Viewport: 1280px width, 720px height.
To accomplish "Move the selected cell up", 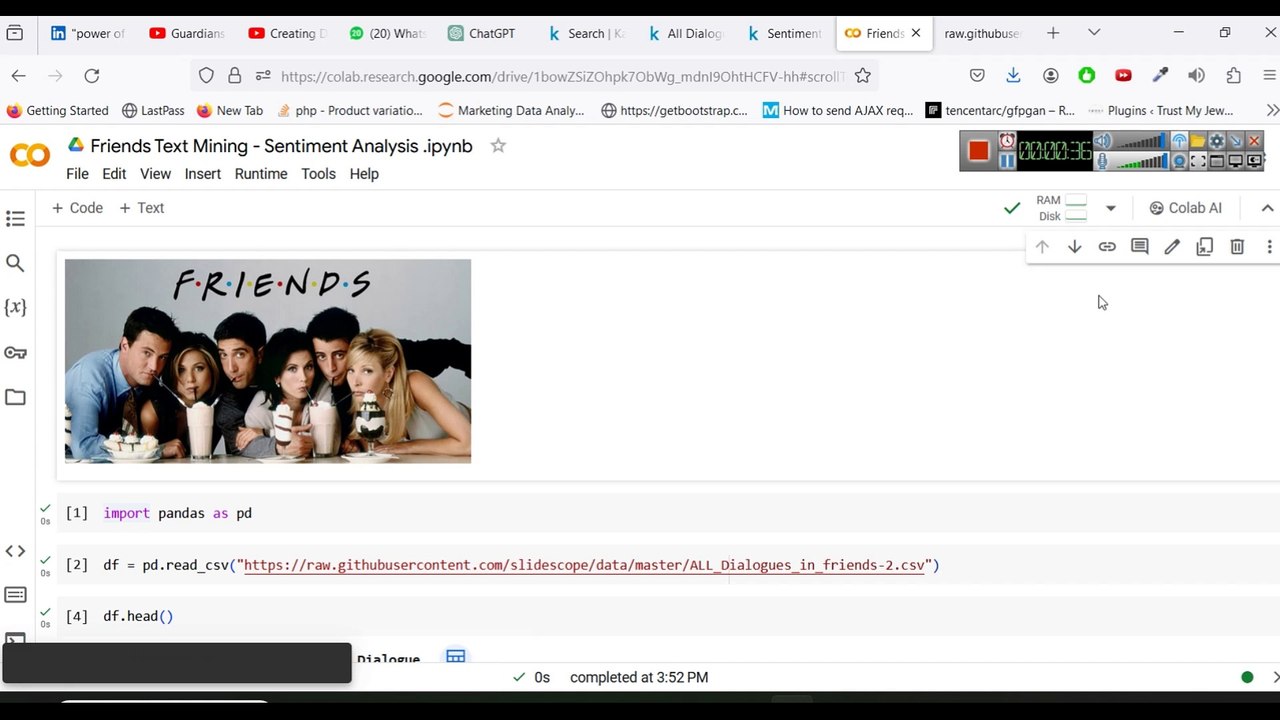I will point(1042,247).
